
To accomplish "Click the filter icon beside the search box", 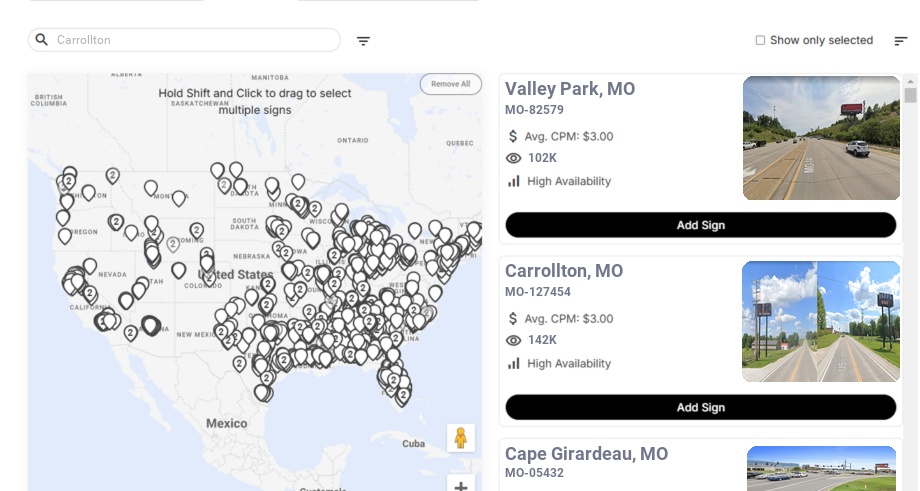I will click(363, 41).
